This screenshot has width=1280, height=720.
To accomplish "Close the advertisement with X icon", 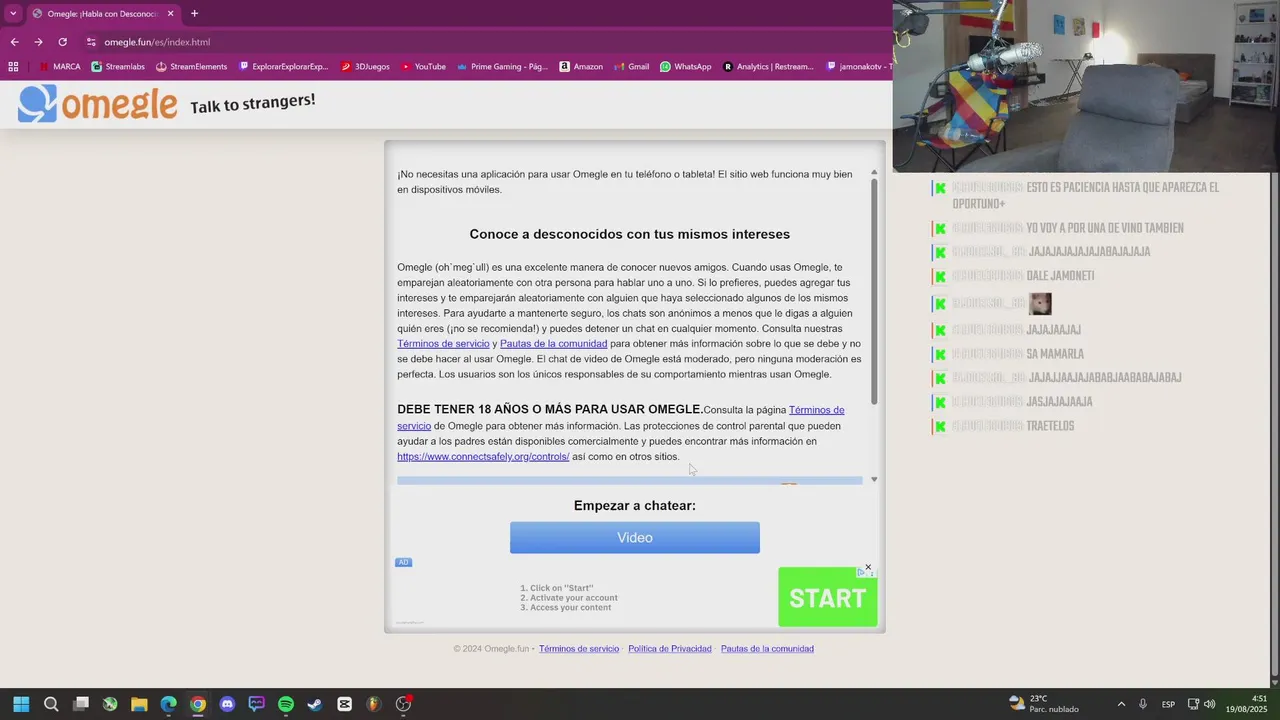I will point(868,567).
